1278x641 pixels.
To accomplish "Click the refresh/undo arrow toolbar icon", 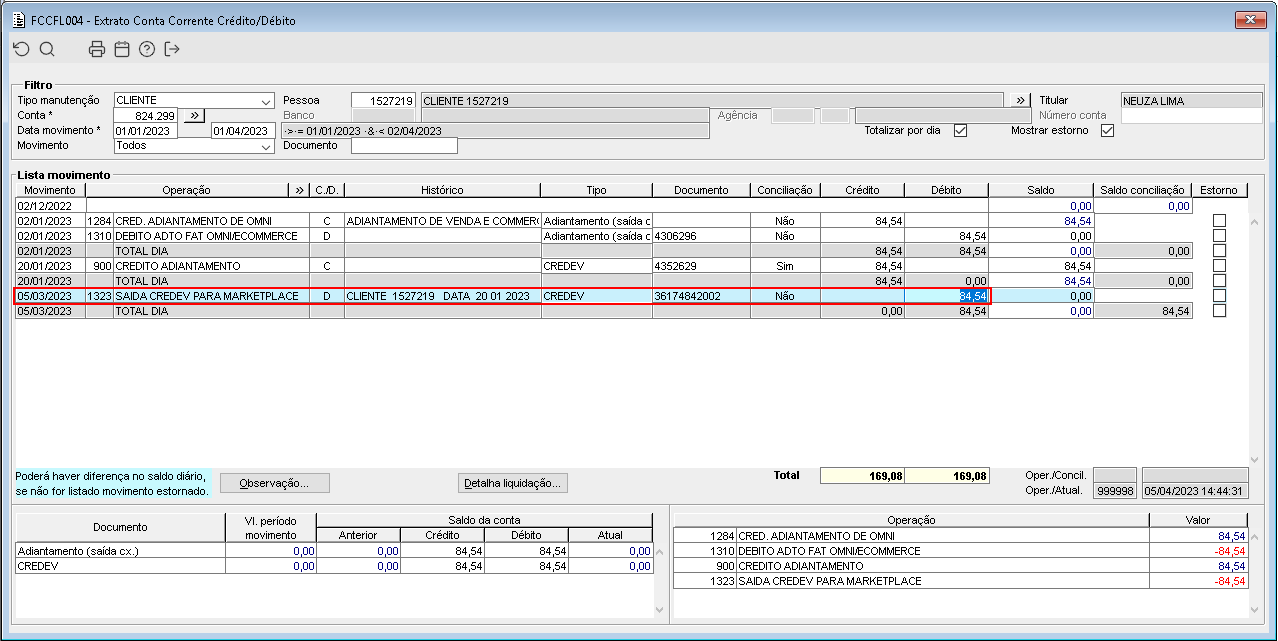I will point(21,49).
